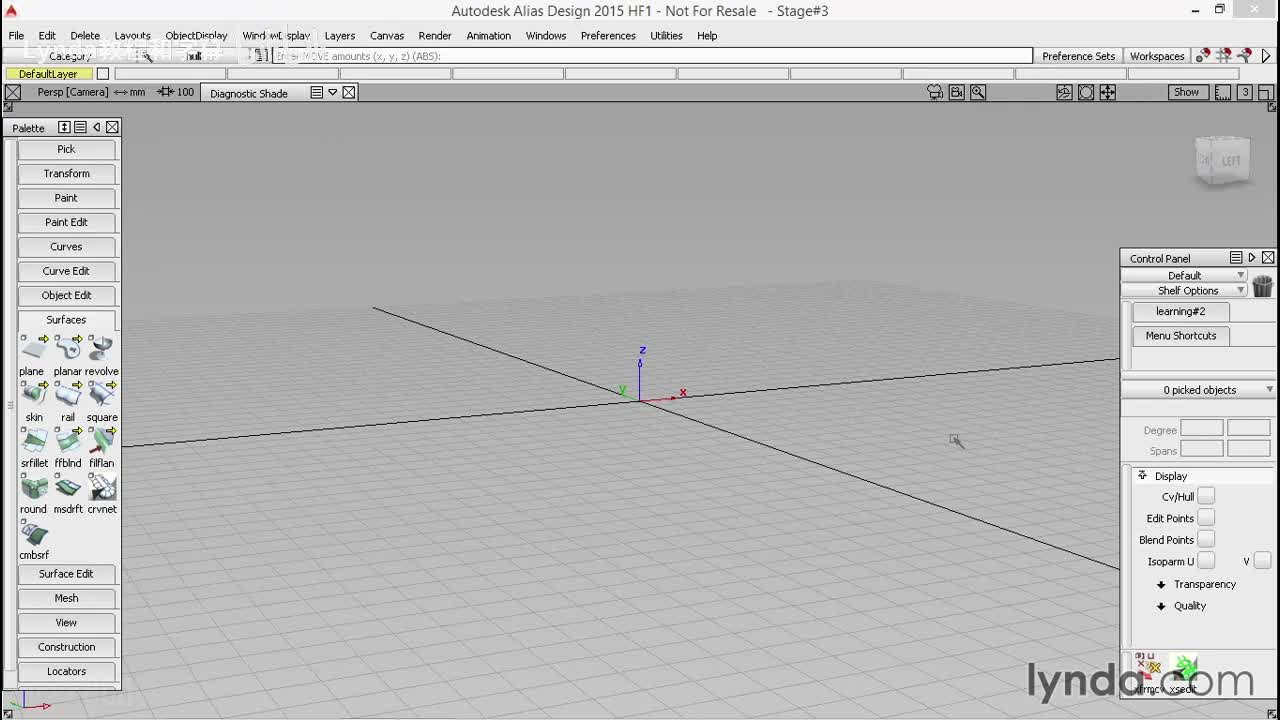Click the xsedit shelf tool icon
Viewport: 1280px width, 720px height.
1184,668
